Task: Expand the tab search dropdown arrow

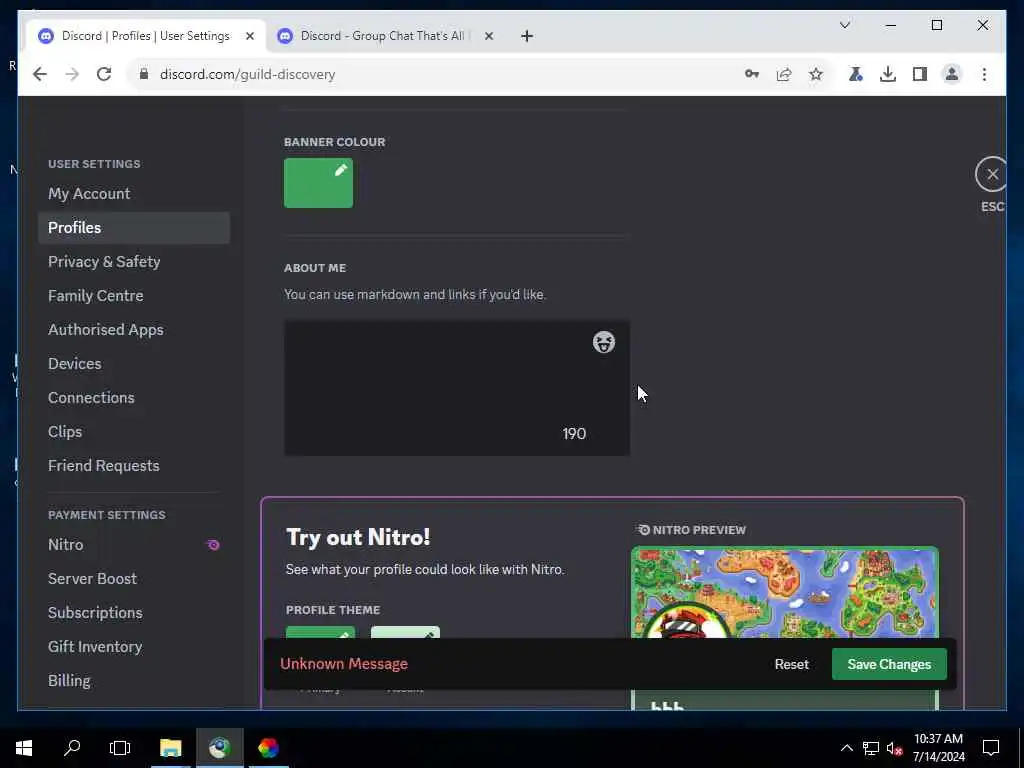Action: click(x=844, y=25)
